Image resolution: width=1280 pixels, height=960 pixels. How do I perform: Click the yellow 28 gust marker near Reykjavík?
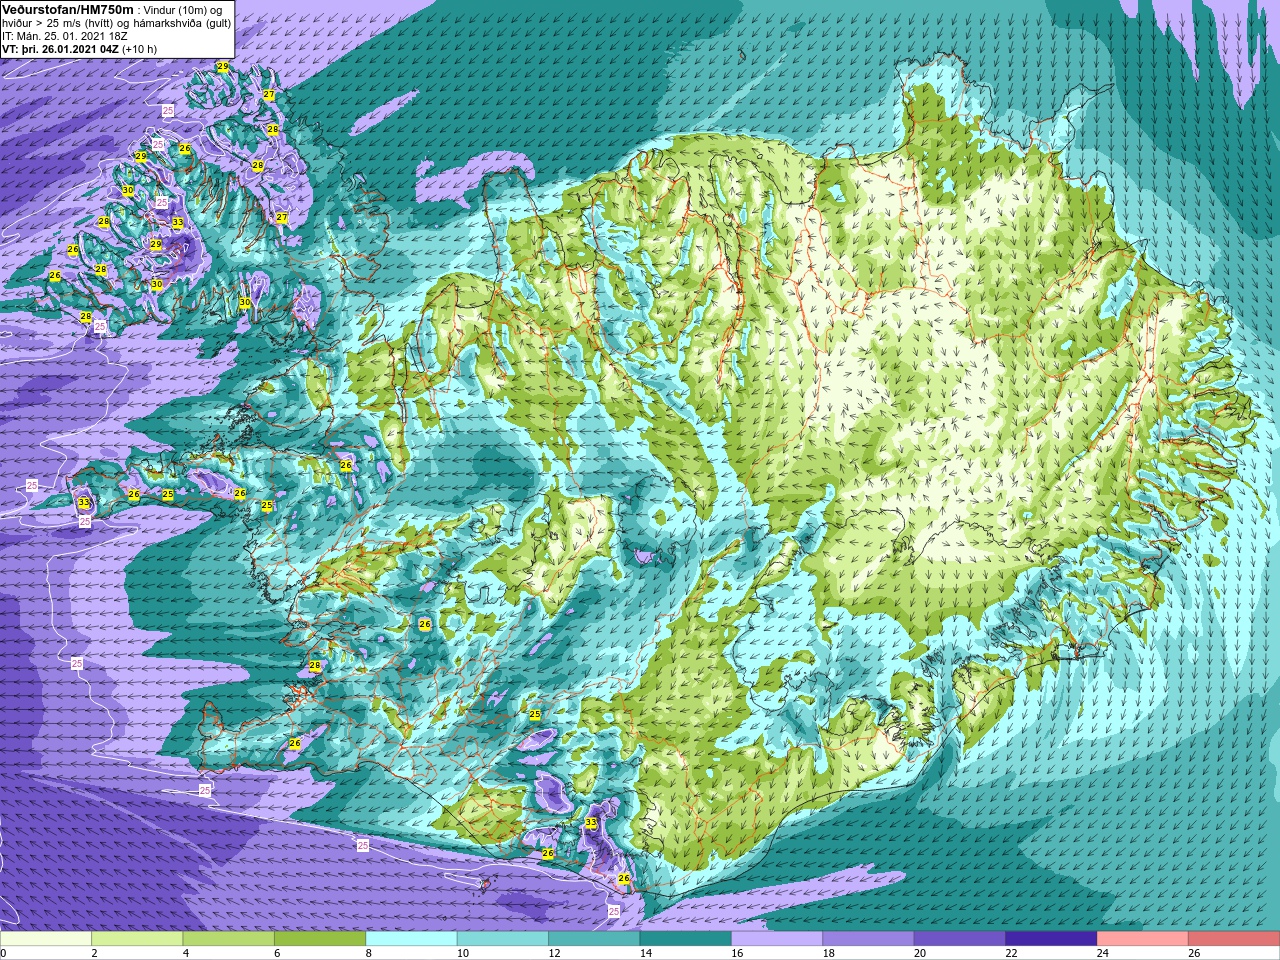[315, 666]
